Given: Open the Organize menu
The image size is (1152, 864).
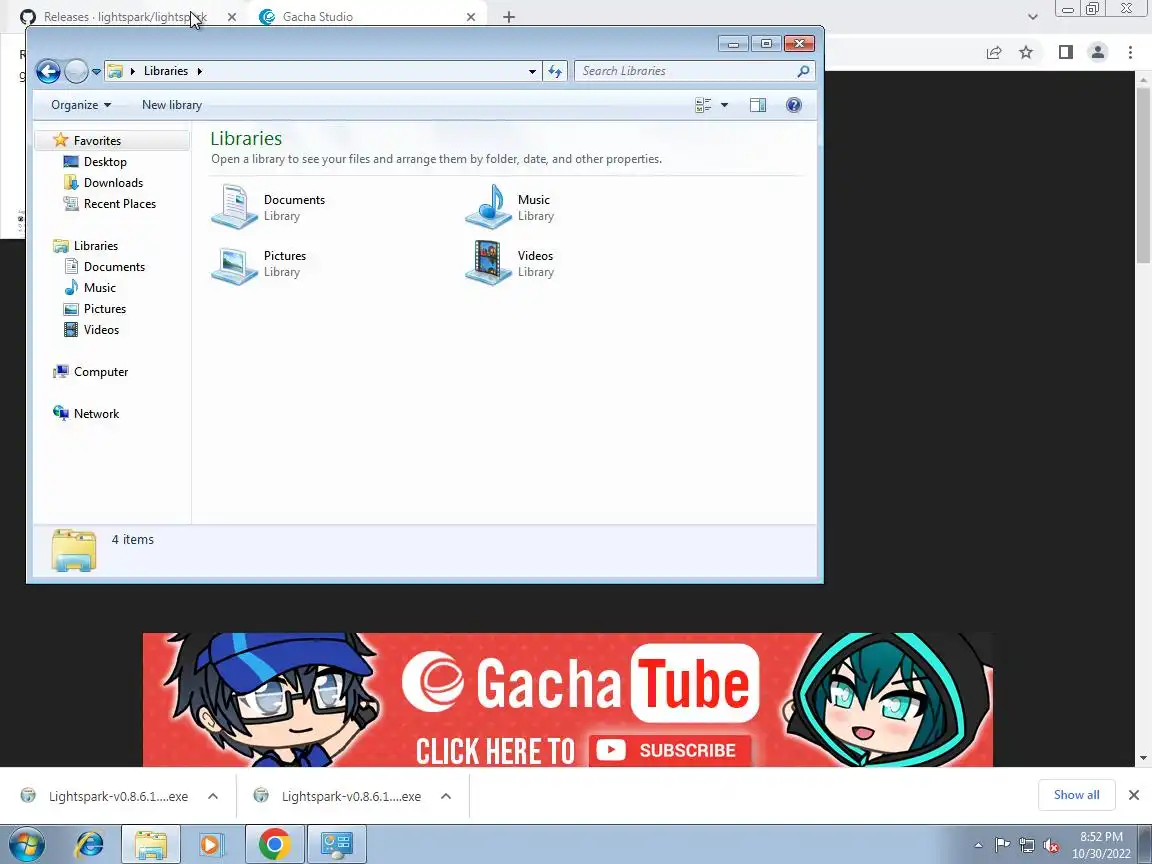Looking at the screenshot, I should (81, 105).
